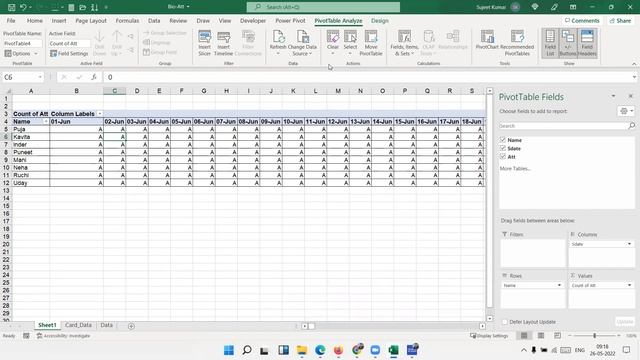Open the File menu

[x=11, y=20]
